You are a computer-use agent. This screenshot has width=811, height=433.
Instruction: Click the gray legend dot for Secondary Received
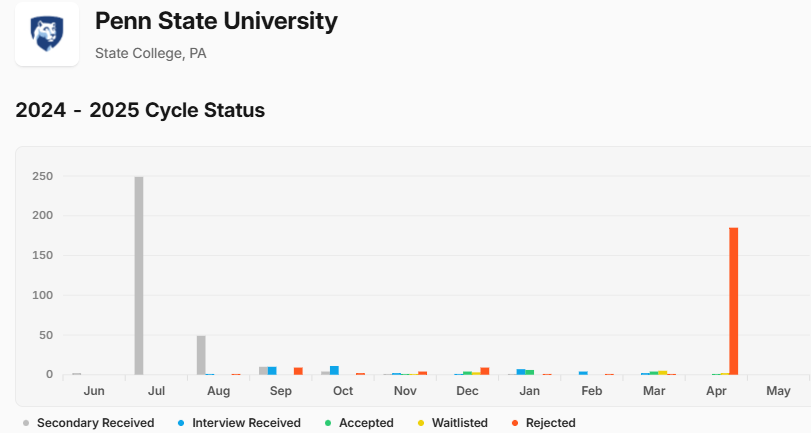(26, 423)
